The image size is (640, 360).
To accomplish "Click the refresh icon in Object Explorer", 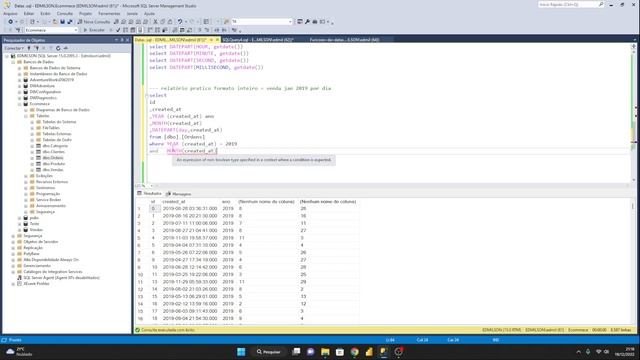I will click(x=58, y=48).
